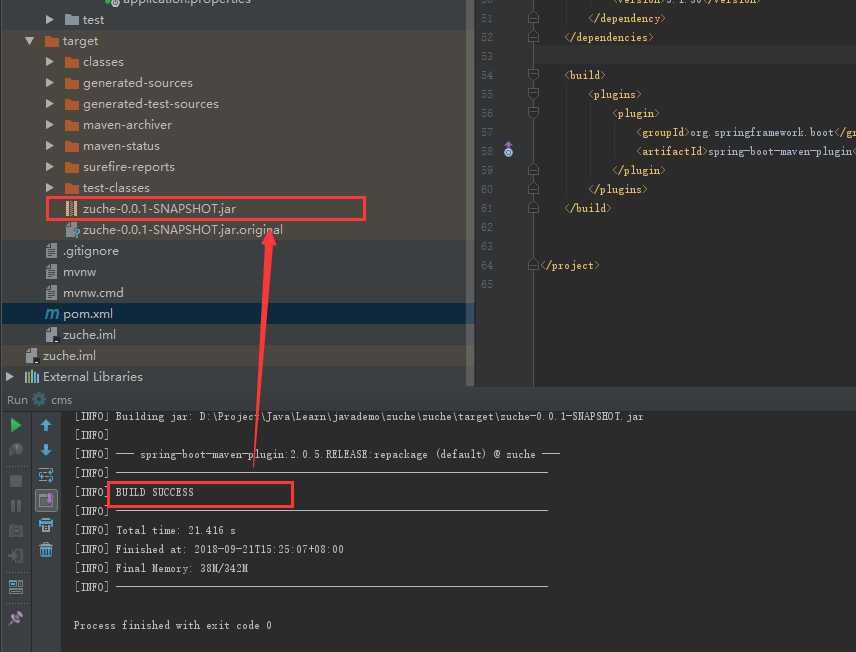Click the gutter marker icon on editor line 58
Image resolution: width=856 pixels, height=652 pixels.
click(508, 150)
